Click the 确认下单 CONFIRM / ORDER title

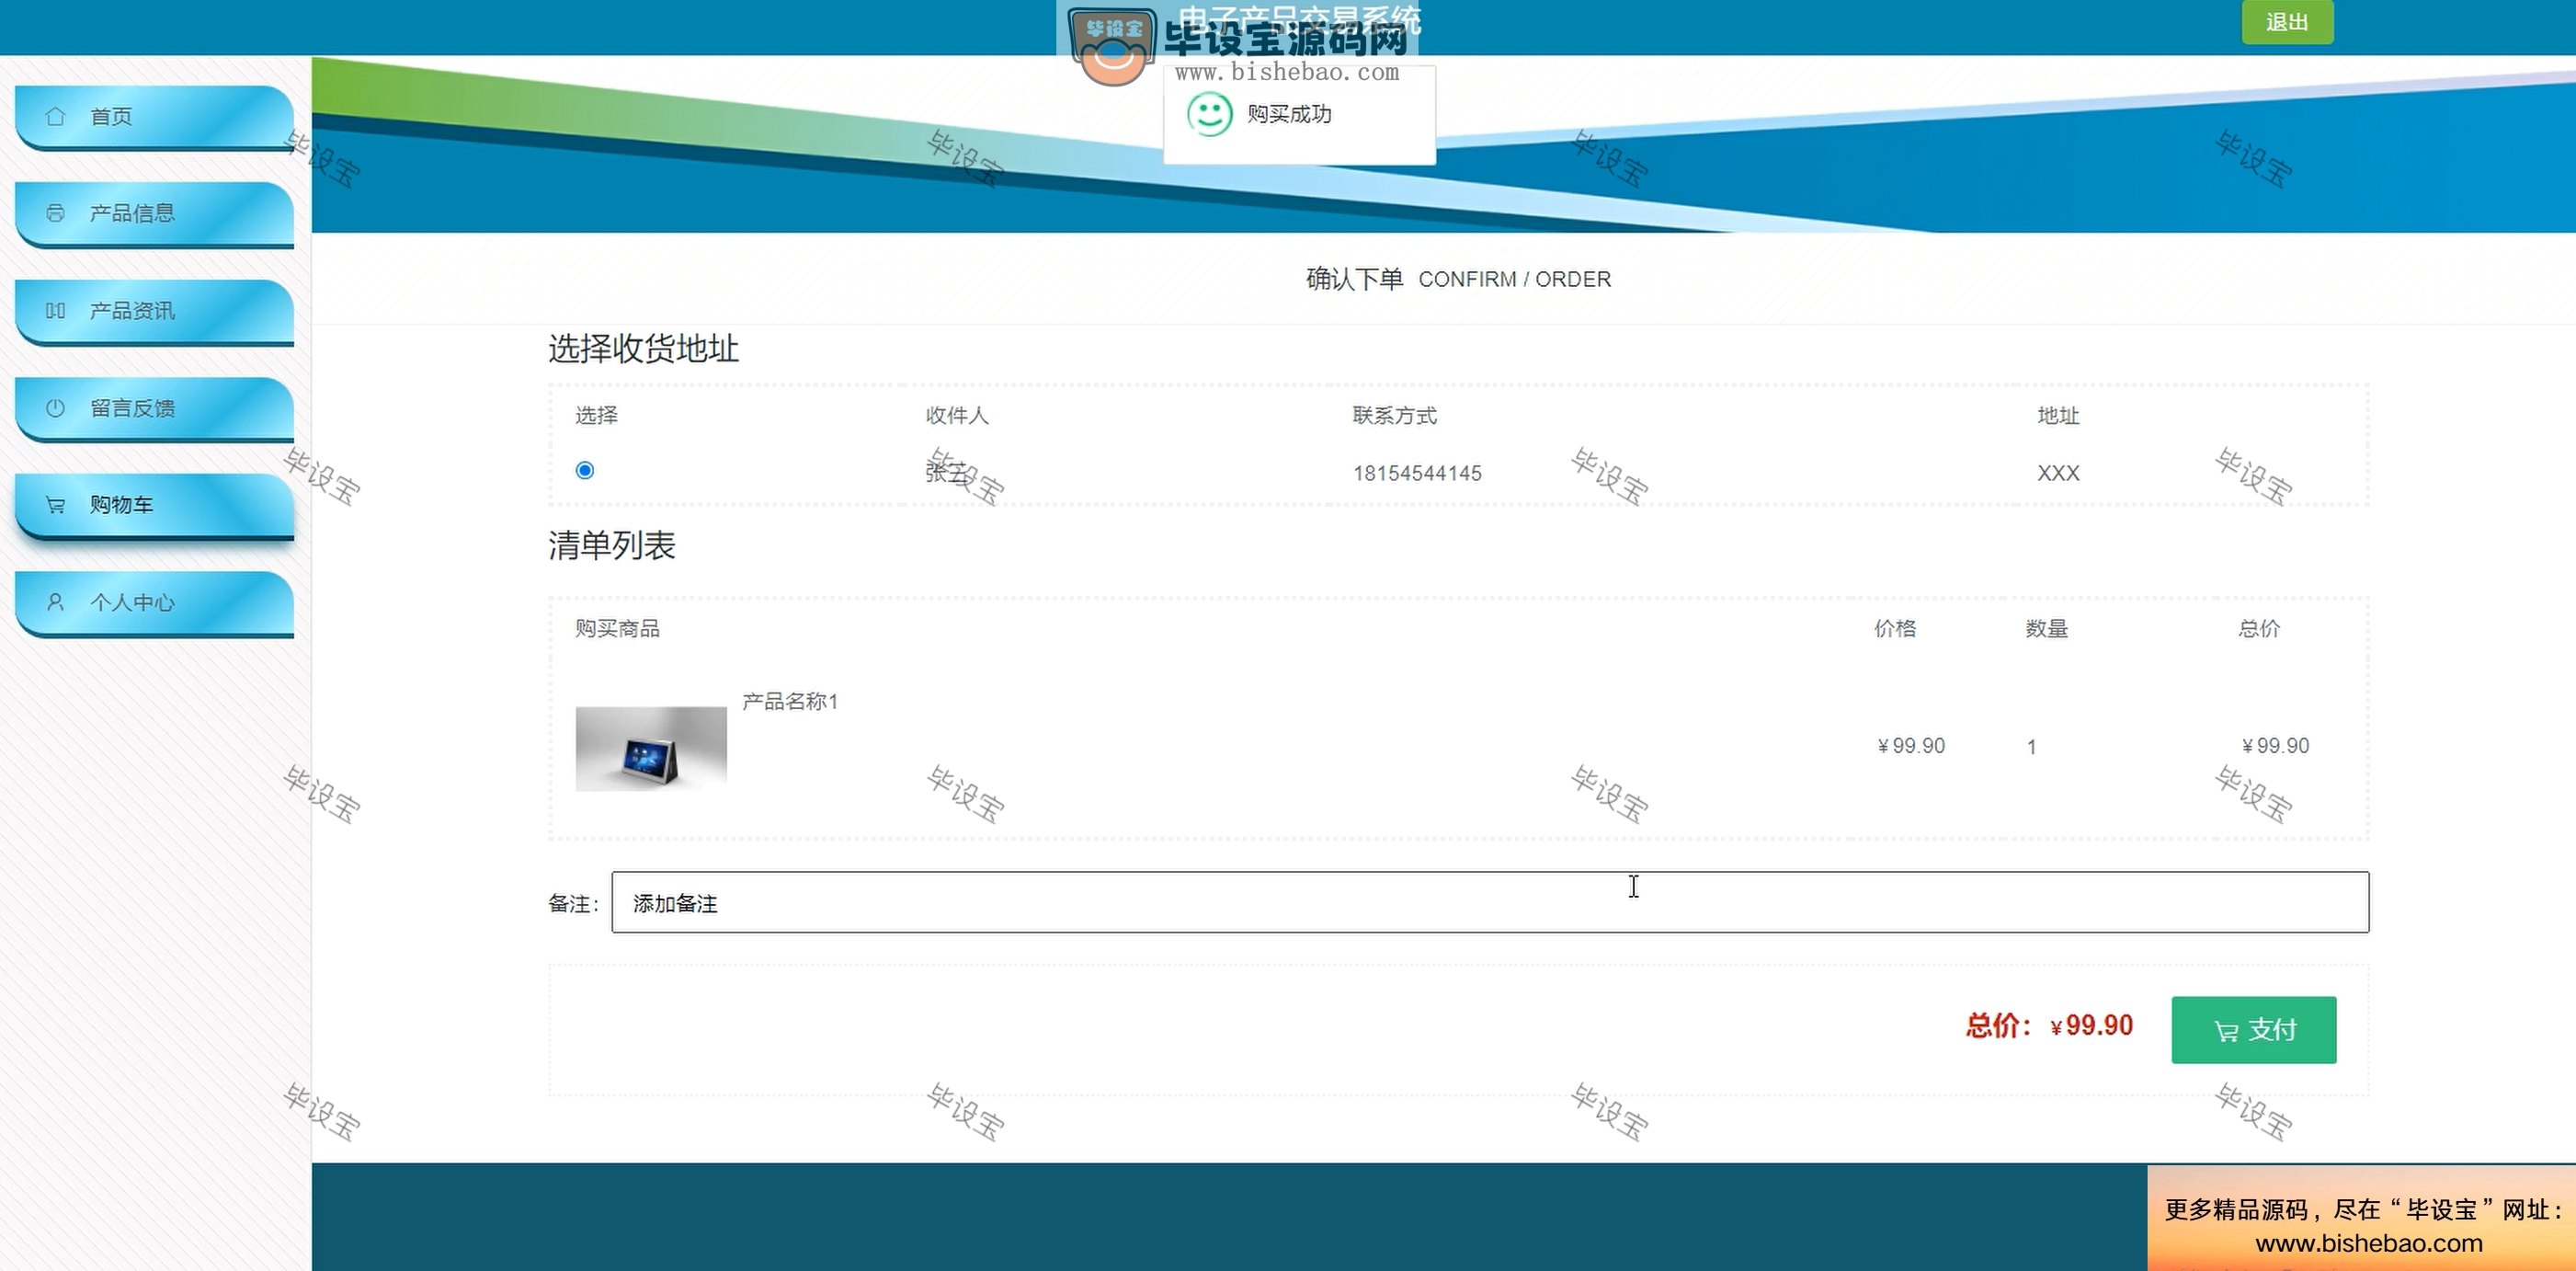[1458, 279]
